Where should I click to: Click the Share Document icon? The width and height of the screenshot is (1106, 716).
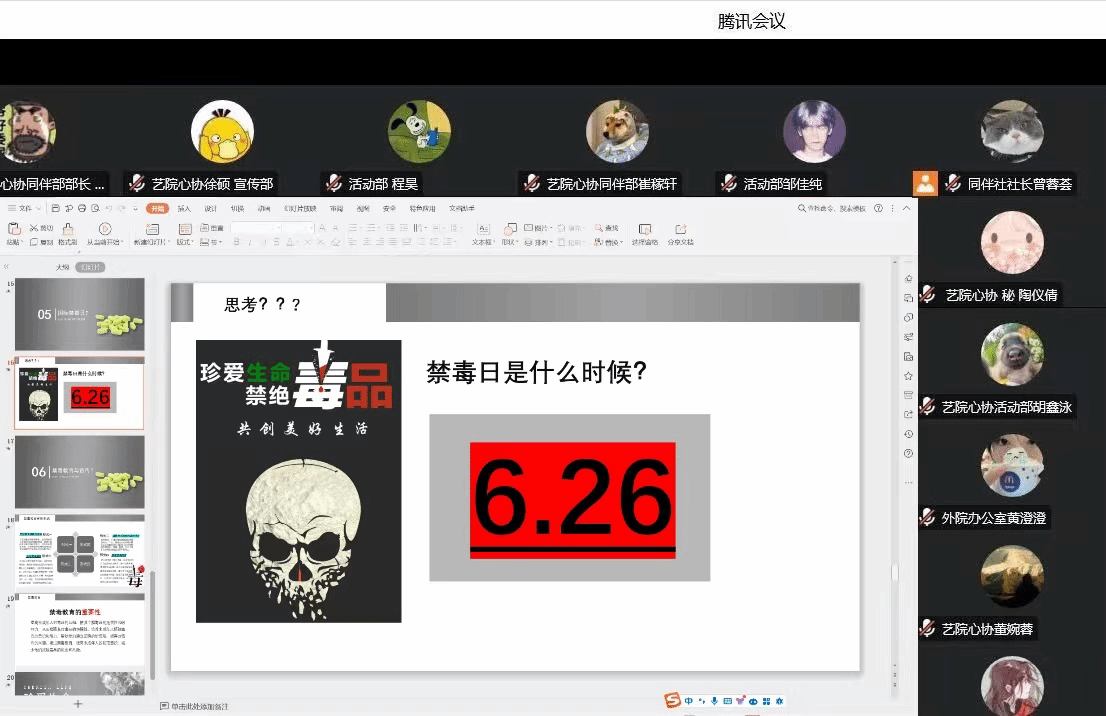point(680,230)
